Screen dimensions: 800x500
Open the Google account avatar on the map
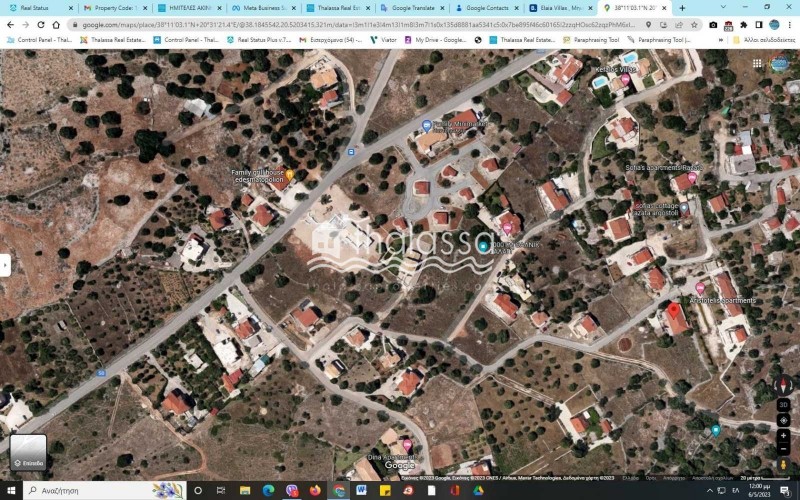pos(779,64)
